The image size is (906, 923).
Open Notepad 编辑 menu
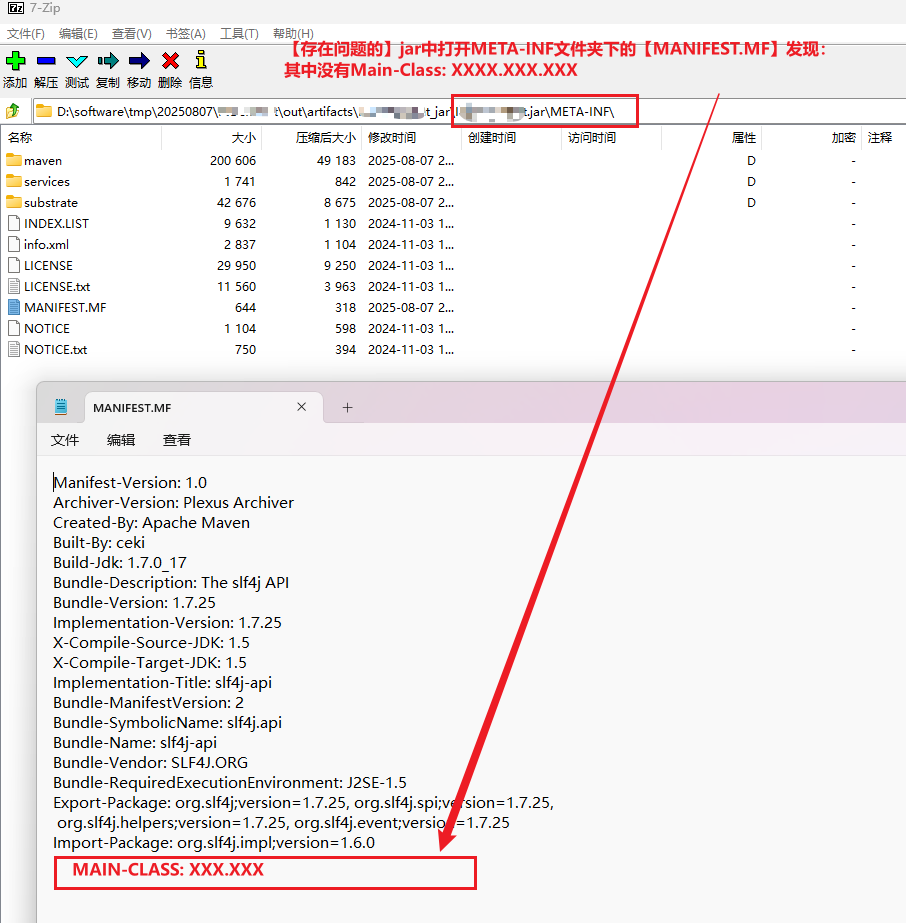pos(121,440)
